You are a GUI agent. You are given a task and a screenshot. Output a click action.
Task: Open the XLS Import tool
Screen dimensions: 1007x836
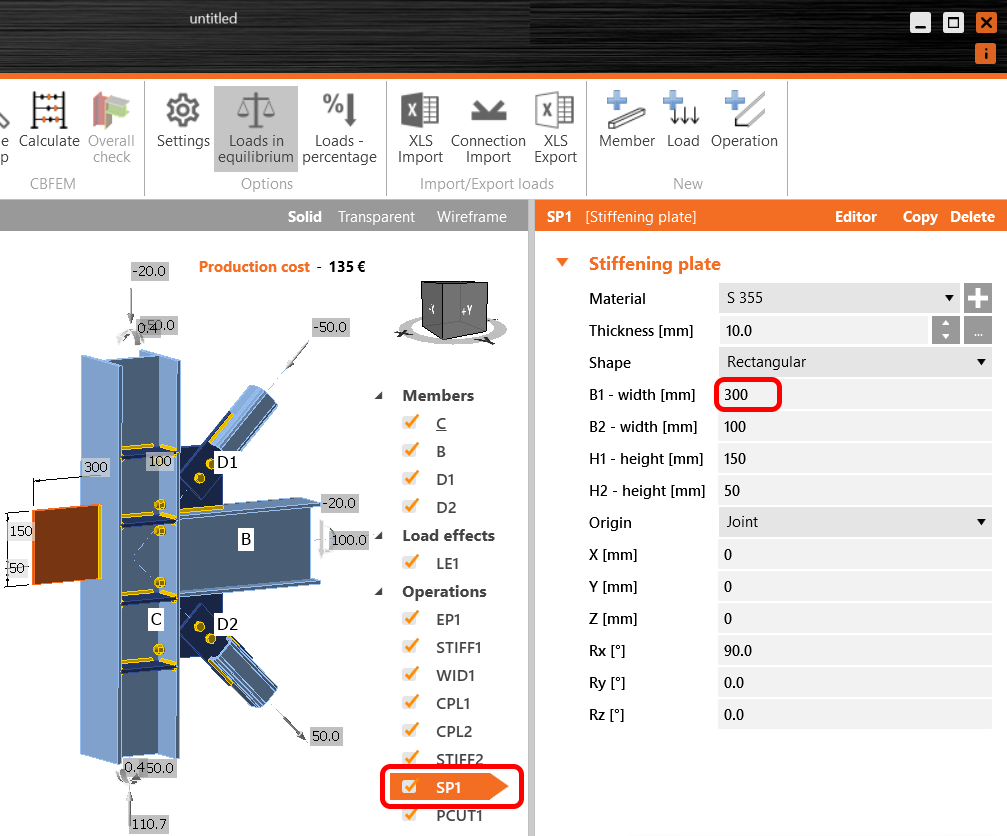419,120
